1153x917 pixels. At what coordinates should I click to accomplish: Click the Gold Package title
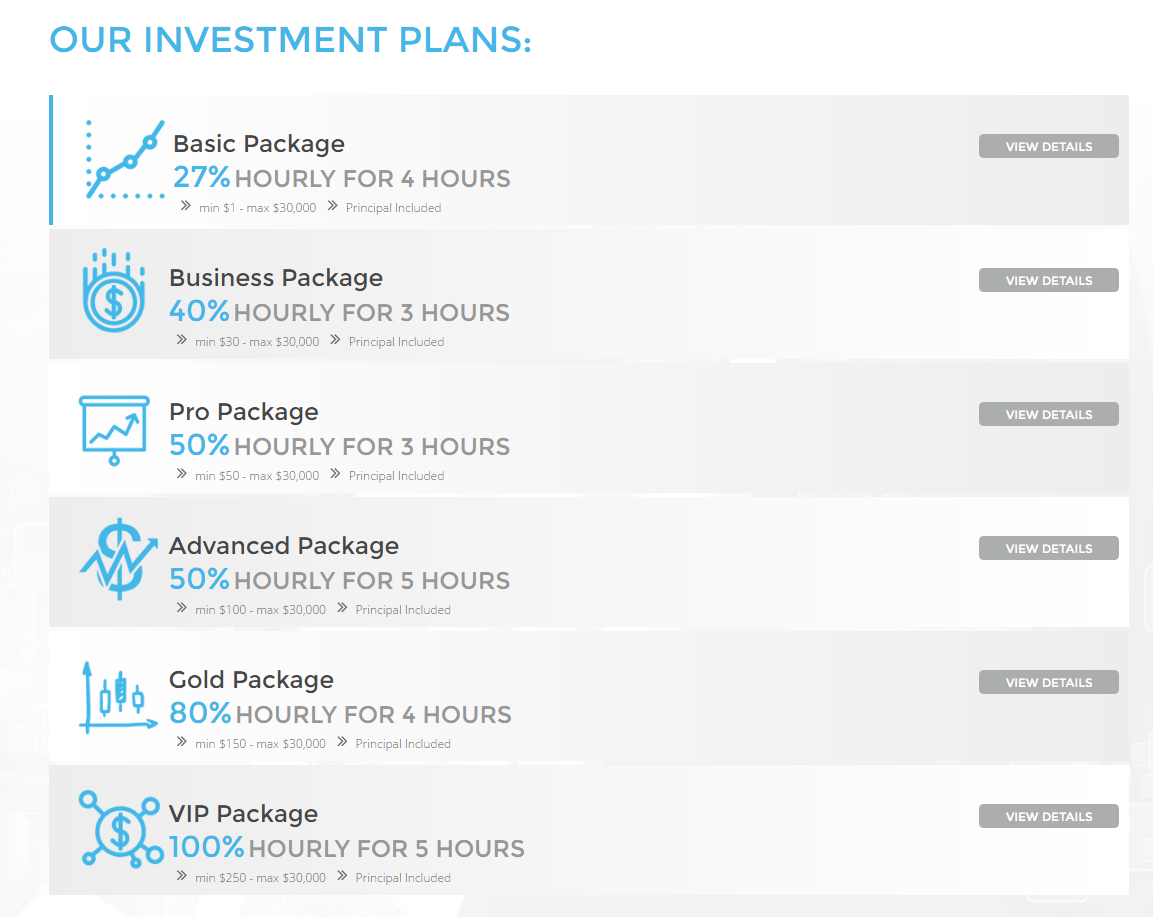point(251,680)
